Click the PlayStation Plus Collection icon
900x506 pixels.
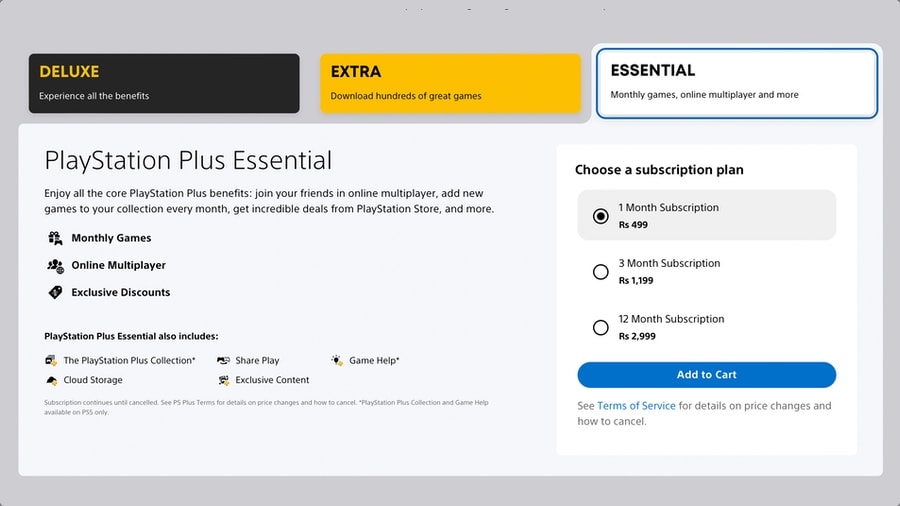click(51, 360)
